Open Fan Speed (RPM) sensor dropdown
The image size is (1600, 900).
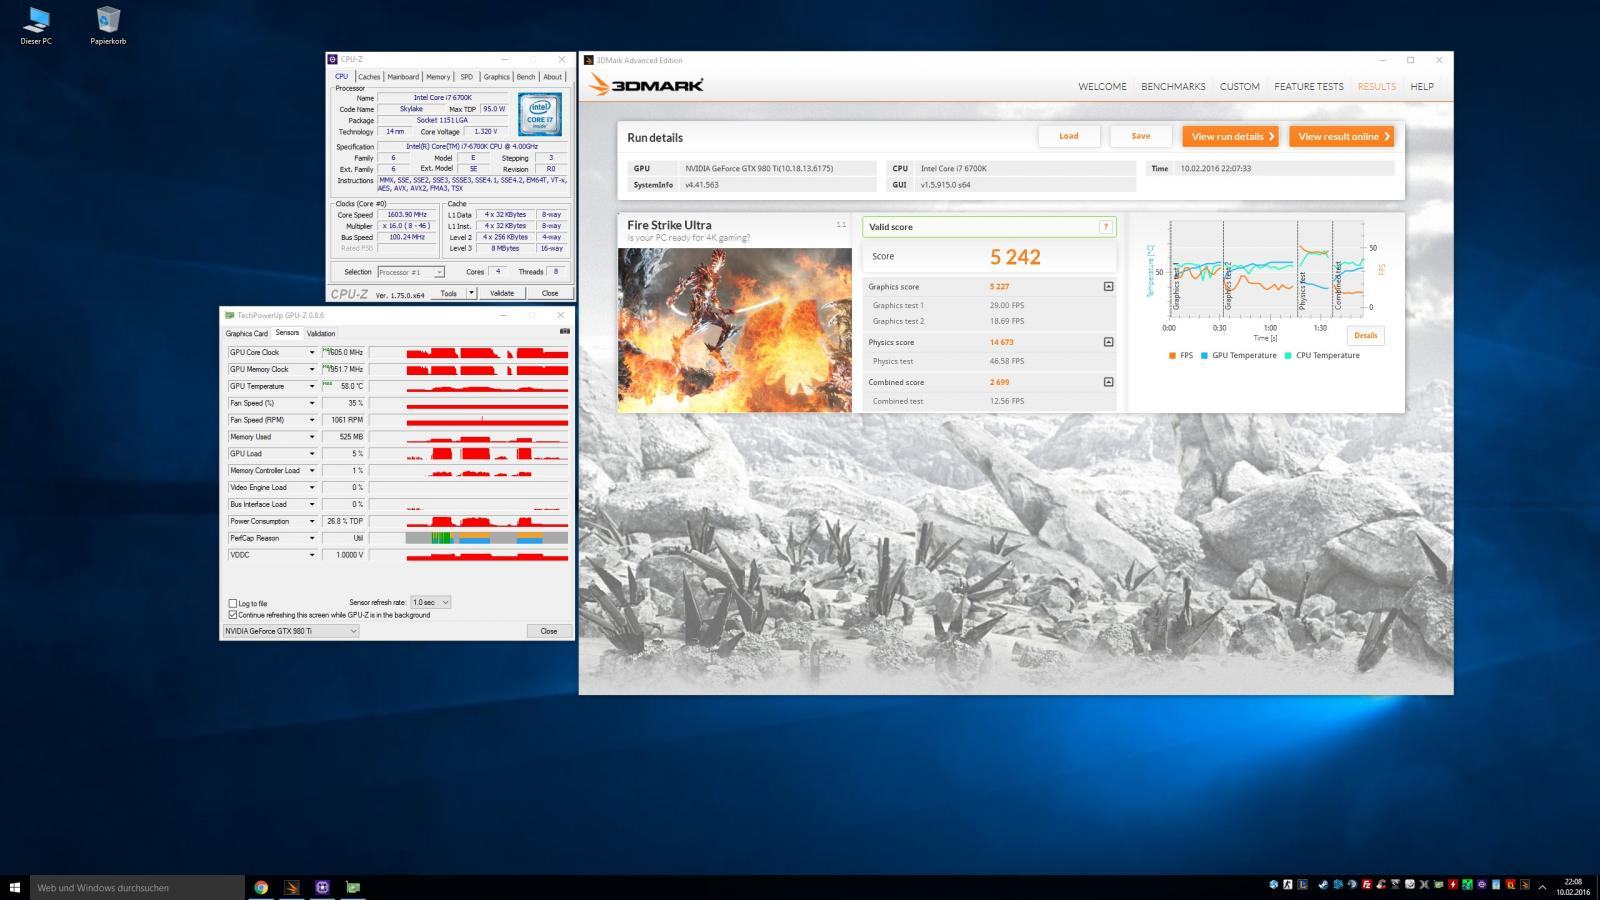312,420
